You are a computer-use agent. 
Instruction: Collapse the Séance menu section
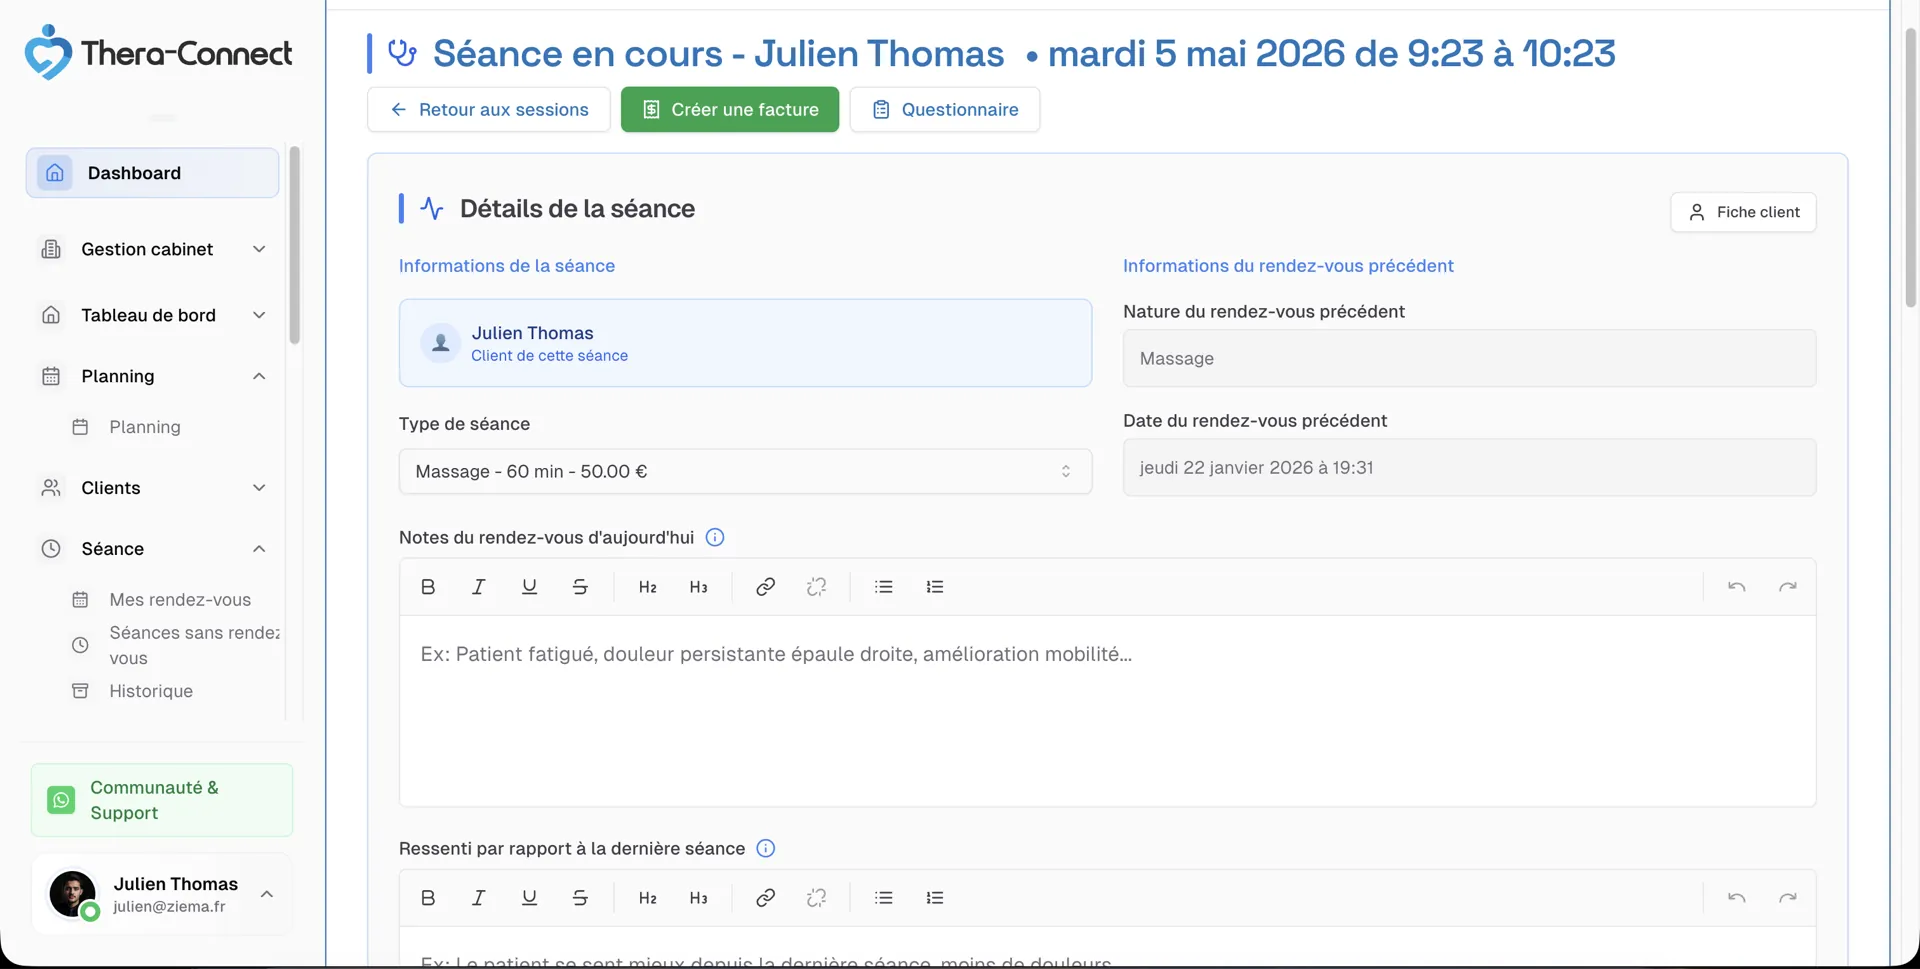point(152,549)
